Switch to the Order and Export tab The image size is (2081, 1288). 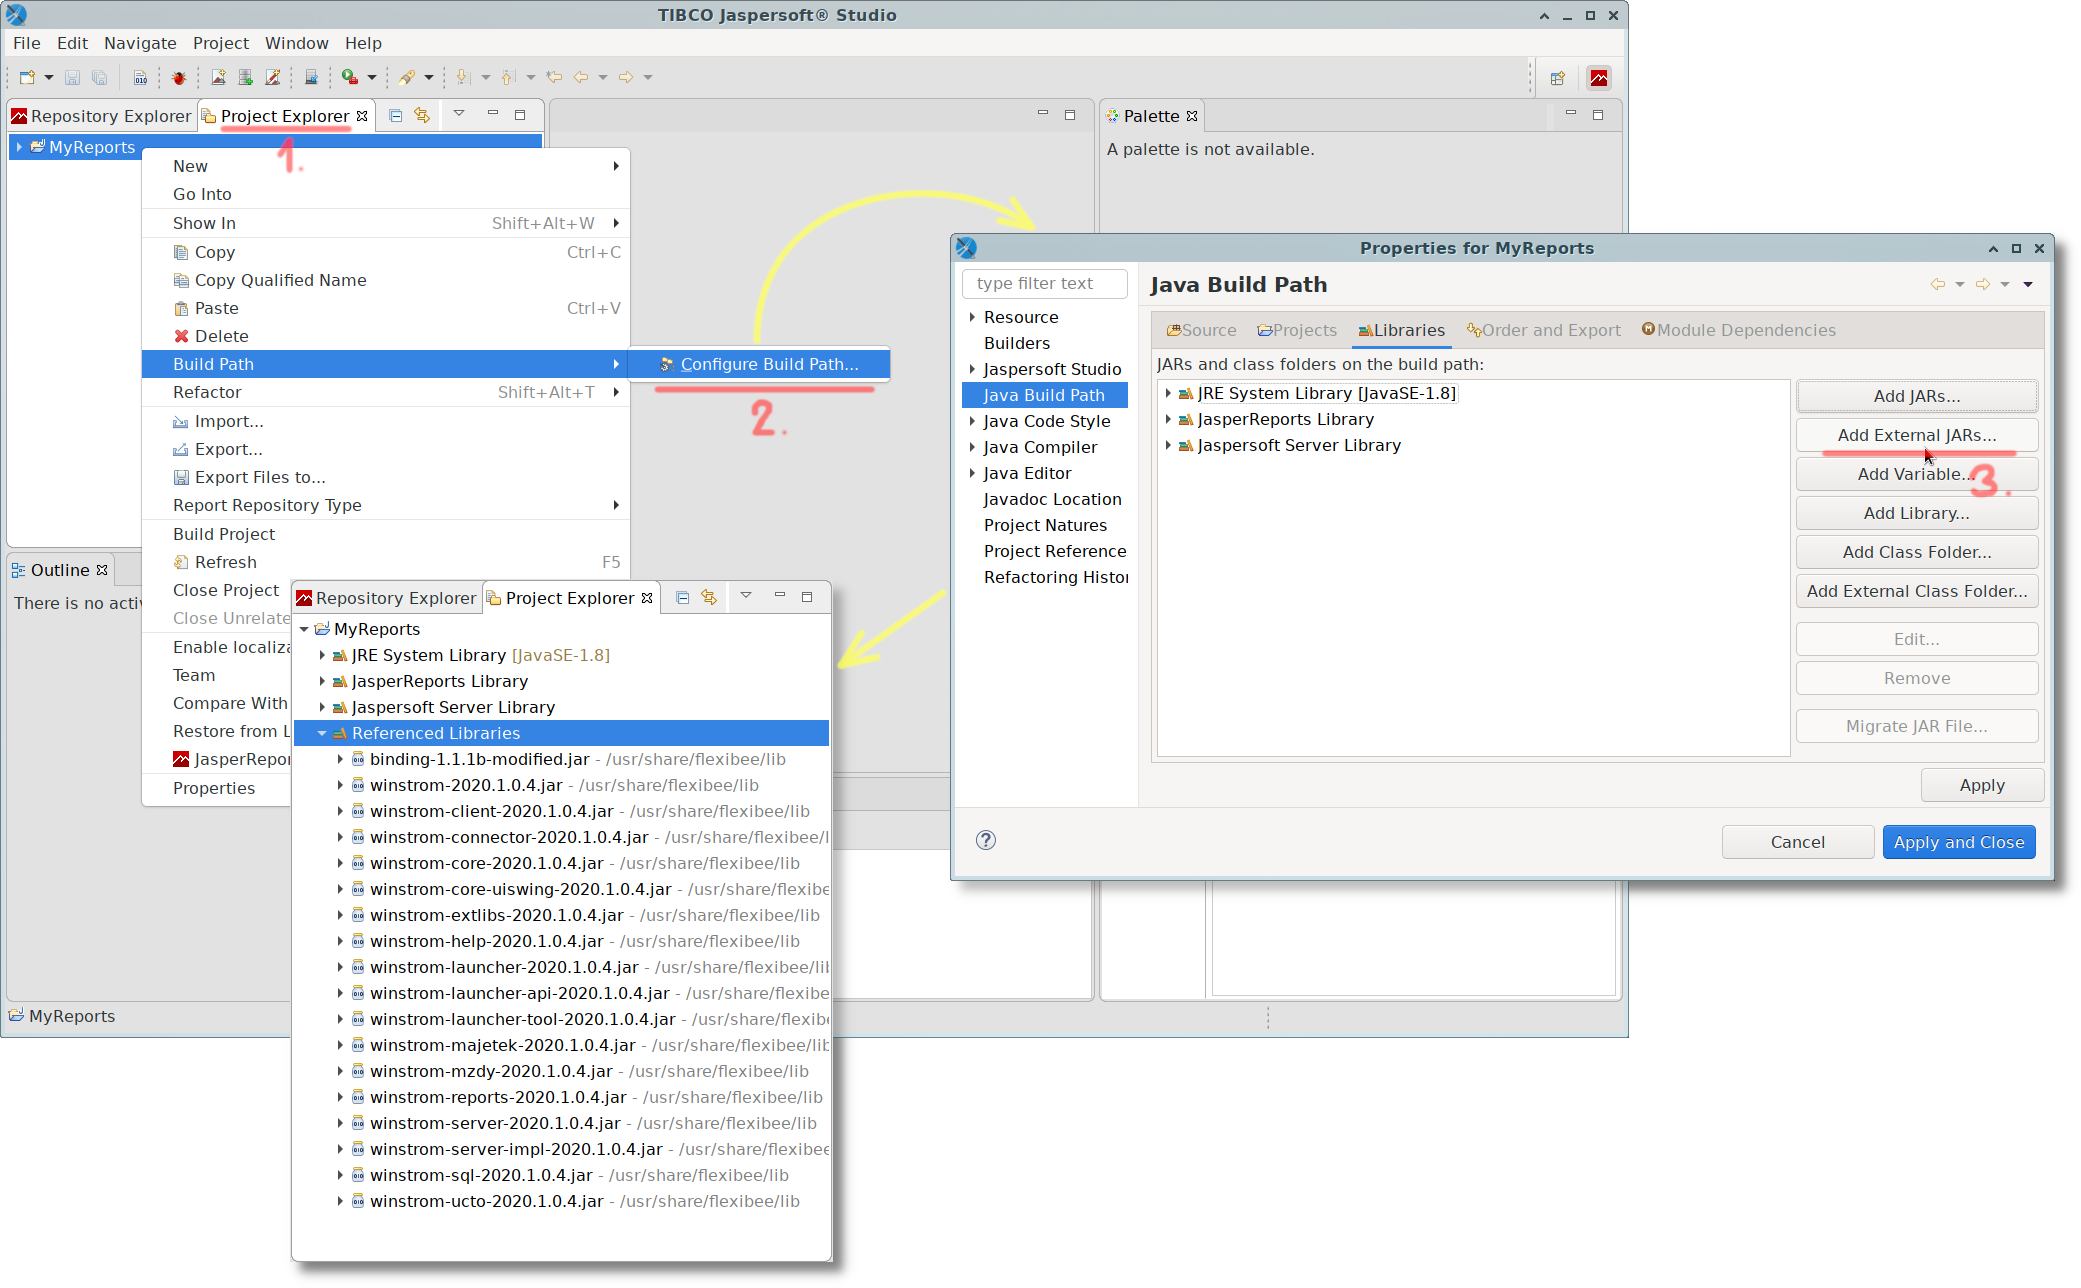coord(1543,330)
